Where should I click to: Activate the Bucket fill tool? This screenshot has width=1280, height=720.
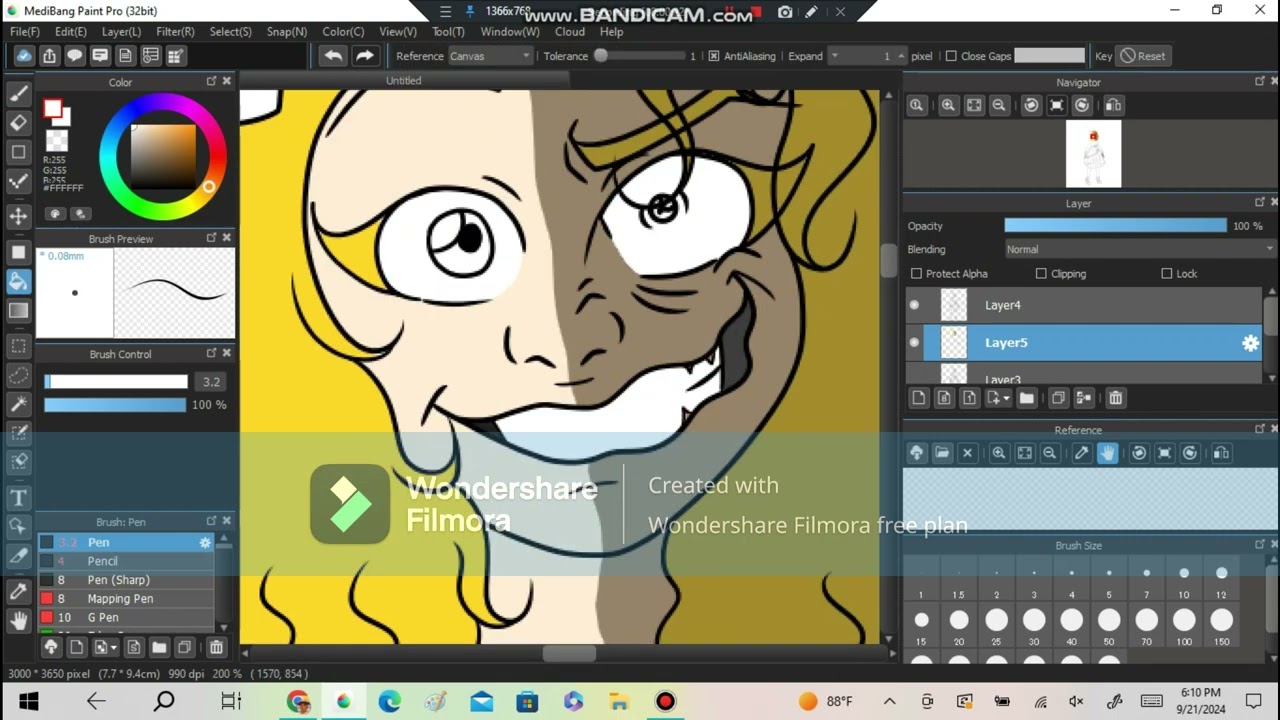point(18,282)
